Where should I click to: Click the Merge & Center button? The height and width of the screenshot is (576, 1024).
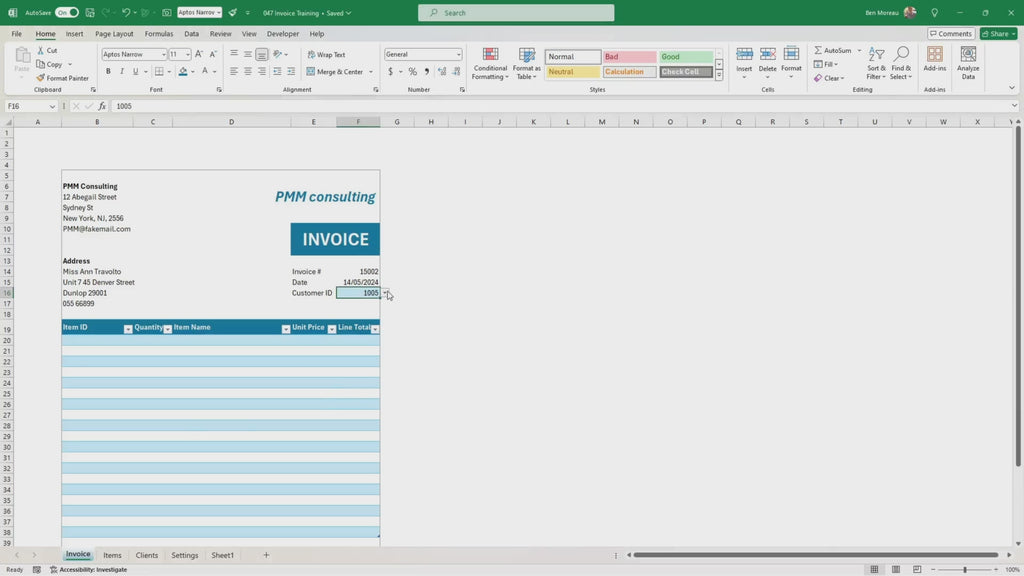click(339, 72)
